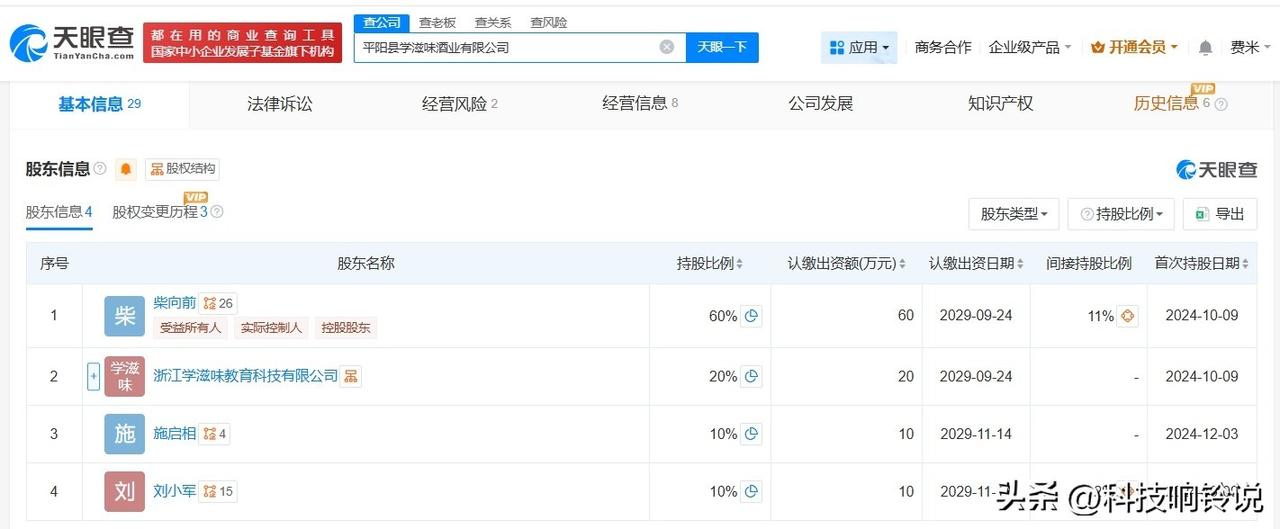Click the orange alert bell beside 股东信息

(x=126, y=169)
